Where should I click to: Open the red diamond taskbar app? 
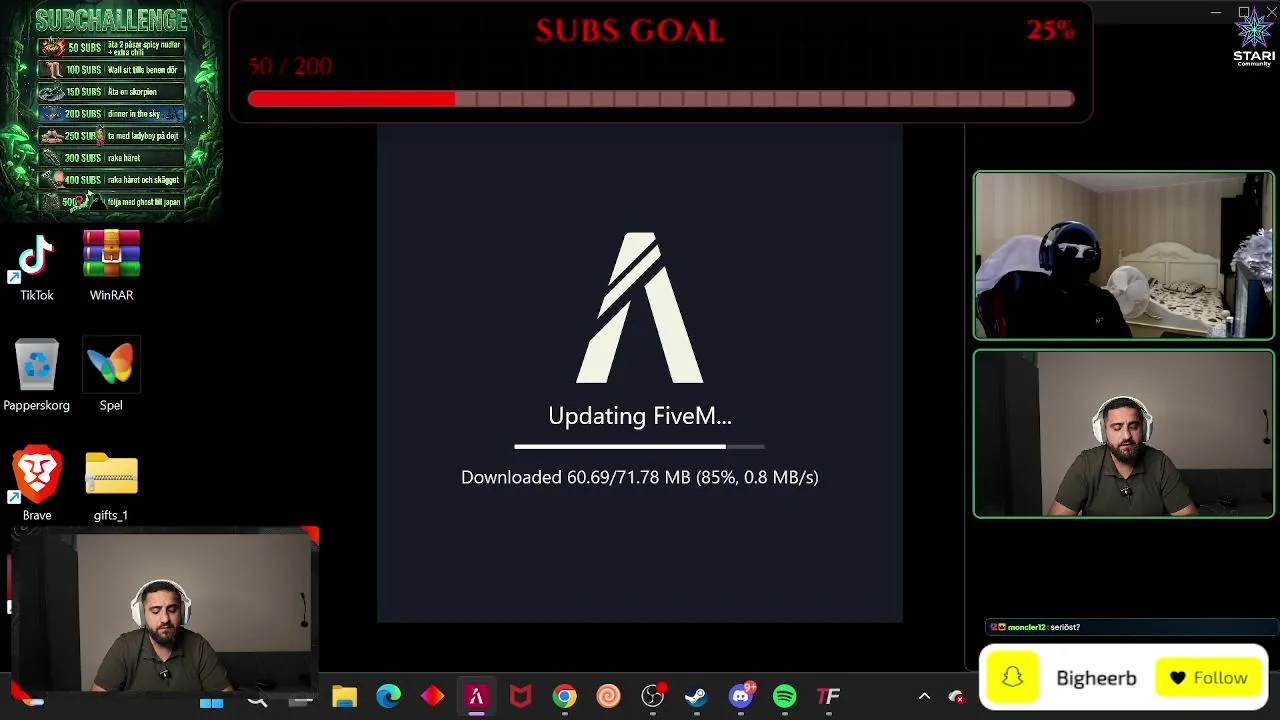point(433,696)
